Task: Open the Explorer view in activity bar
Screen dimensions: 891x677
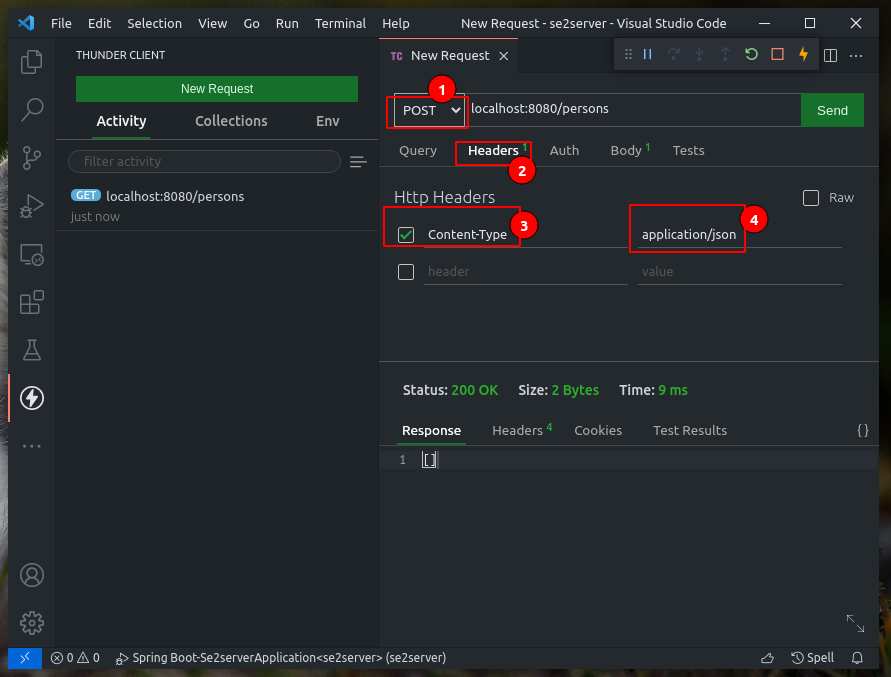Action: [31, 62]
